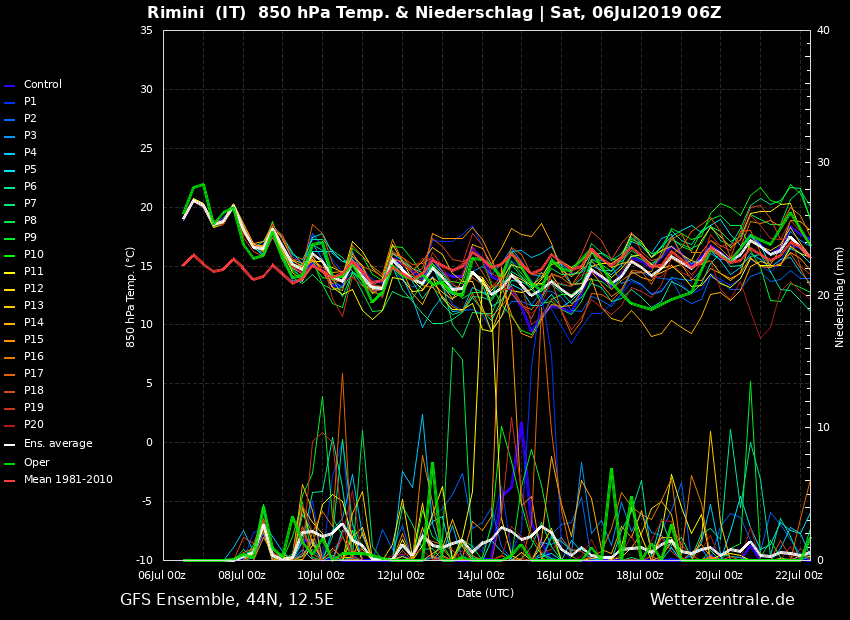Click the P9 legend label
850x620 pixels.
30,237
